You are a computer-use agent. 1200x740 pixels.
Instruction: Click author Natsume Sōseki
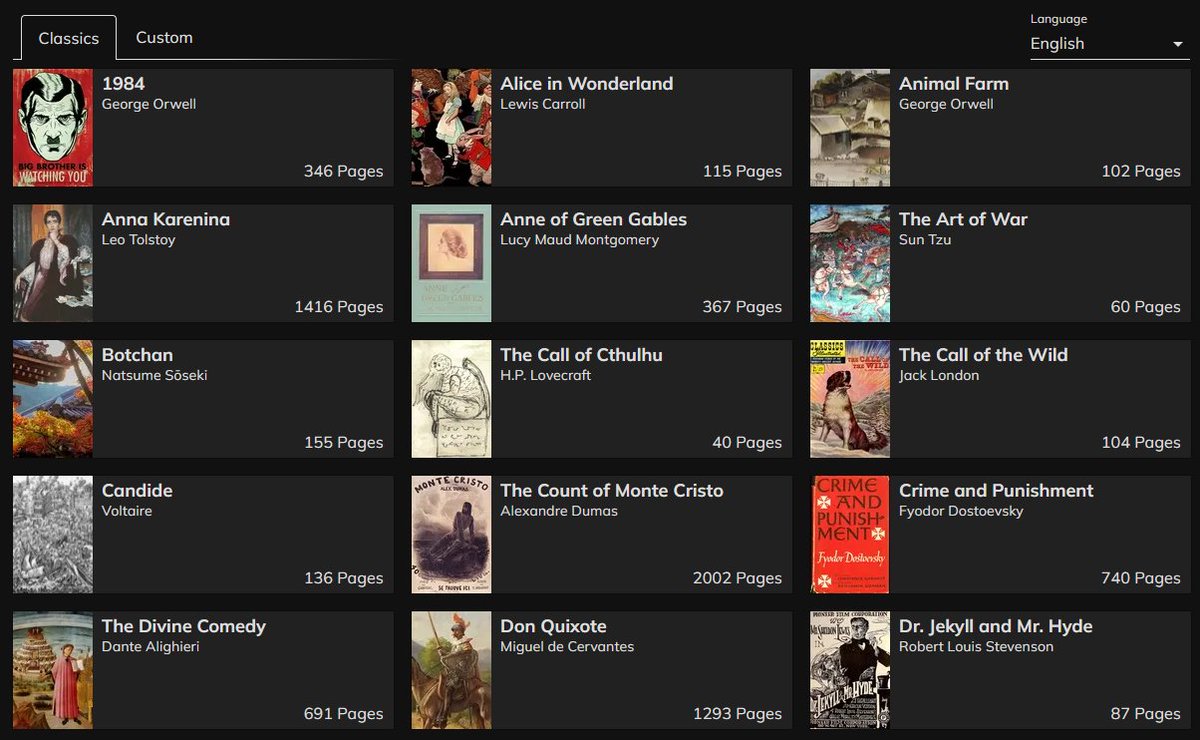click(155, 375)
